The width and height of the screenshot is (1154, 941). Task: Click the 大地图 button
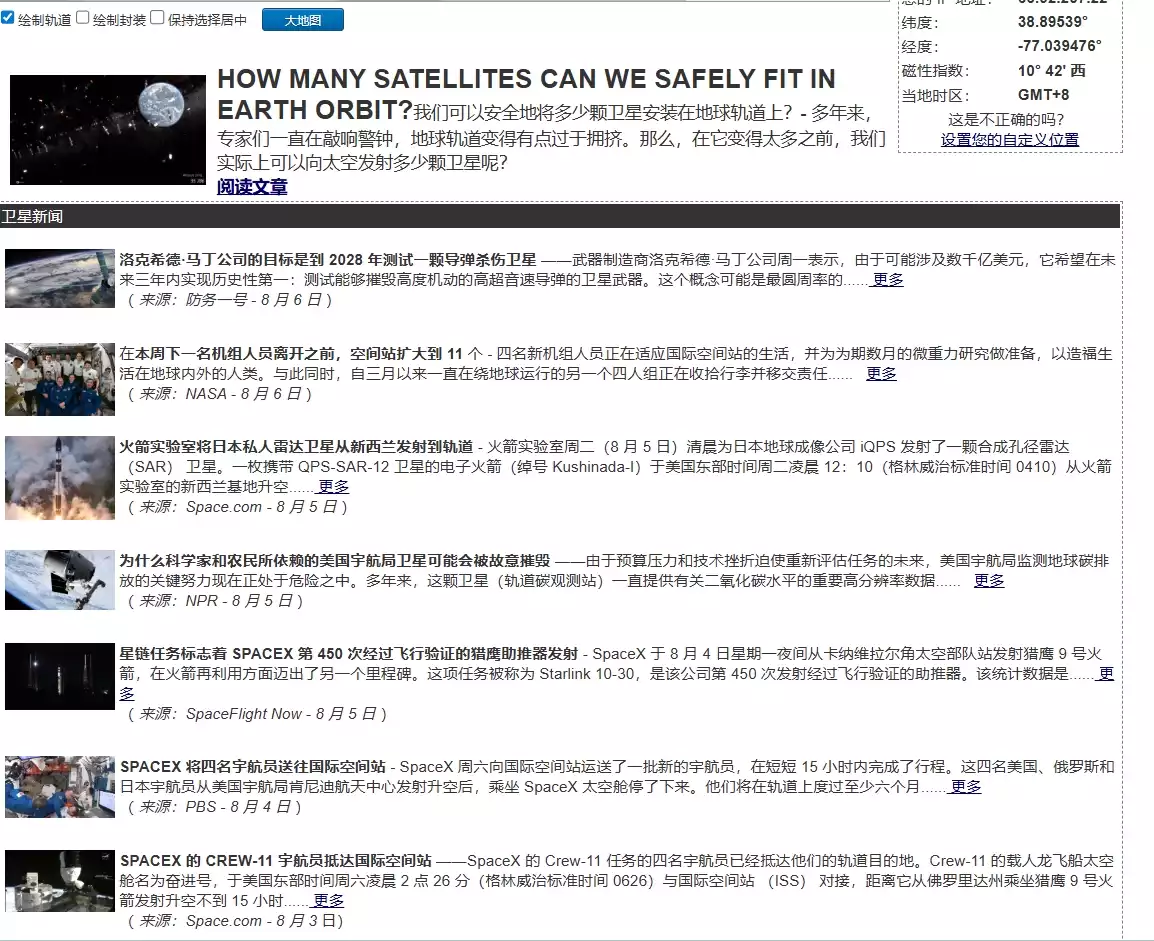pyautogui.click(x=302, y=20)
